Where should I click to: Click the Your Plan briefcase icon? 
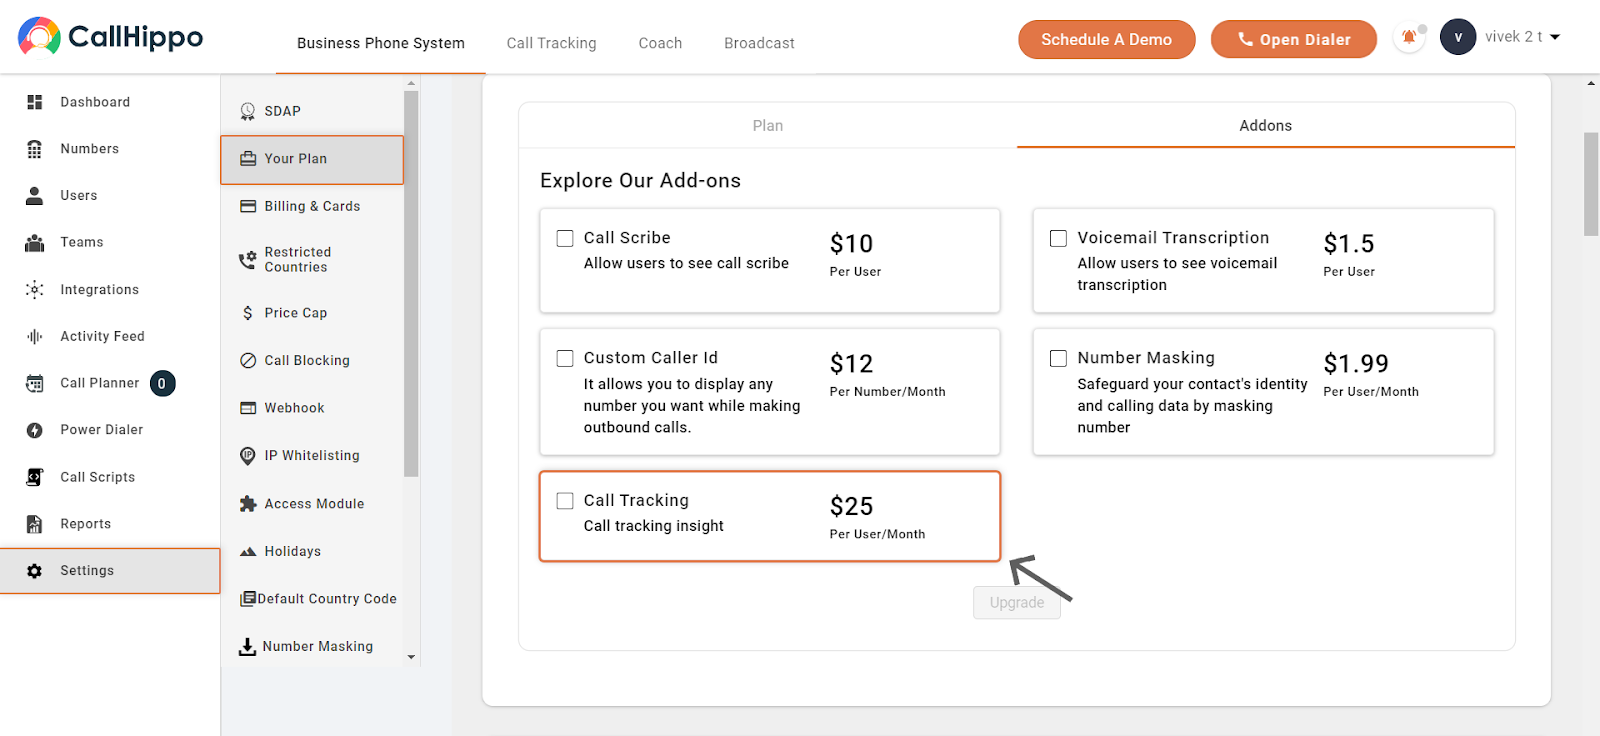248,159
